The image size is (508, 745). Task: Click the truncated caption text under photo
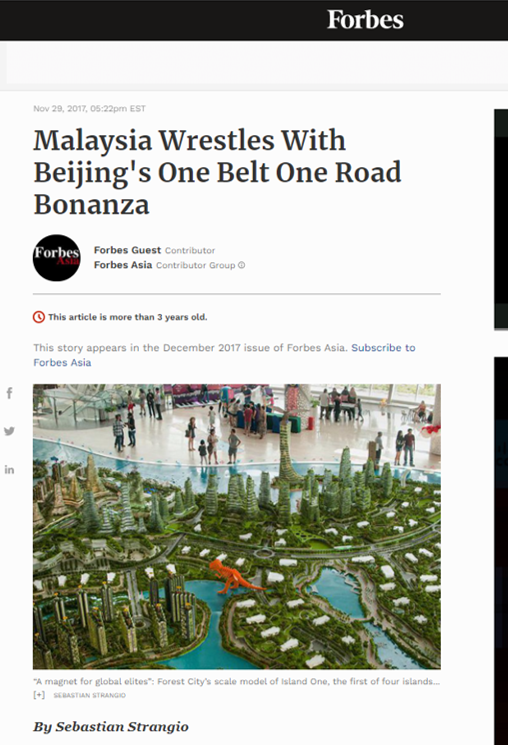[236, 681]
